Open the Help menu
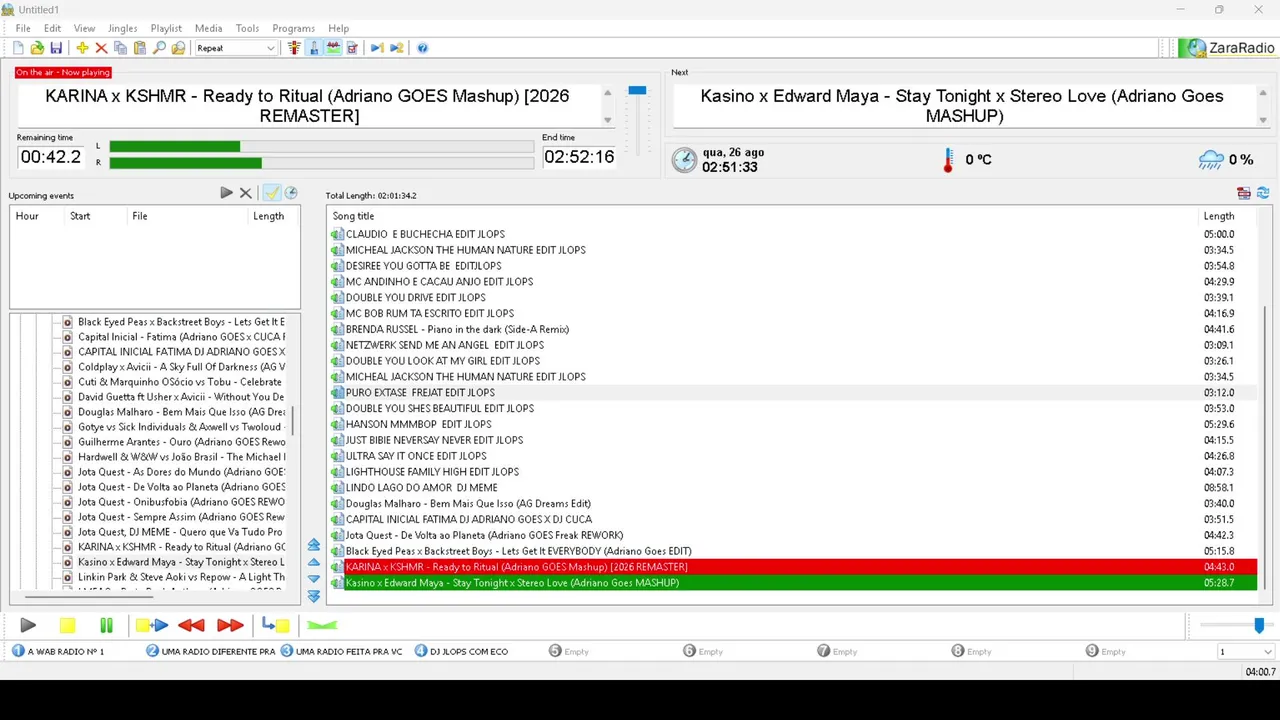 pyautogui.click(x=339, y=28)
